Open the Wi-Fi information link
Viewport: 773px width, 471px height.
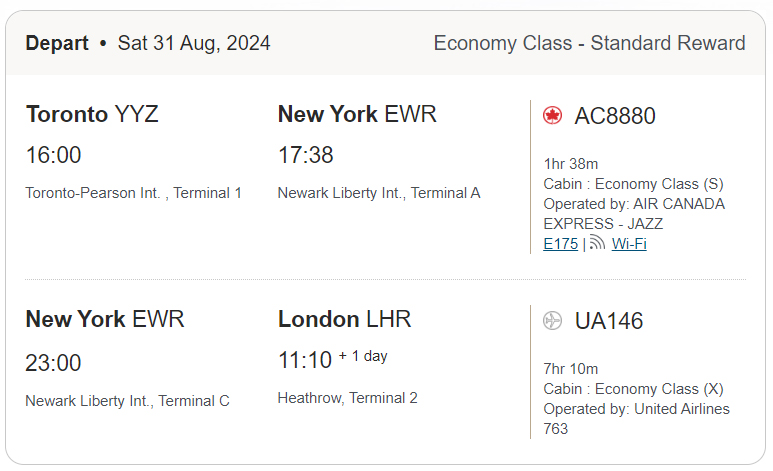[x=629, y=243]
